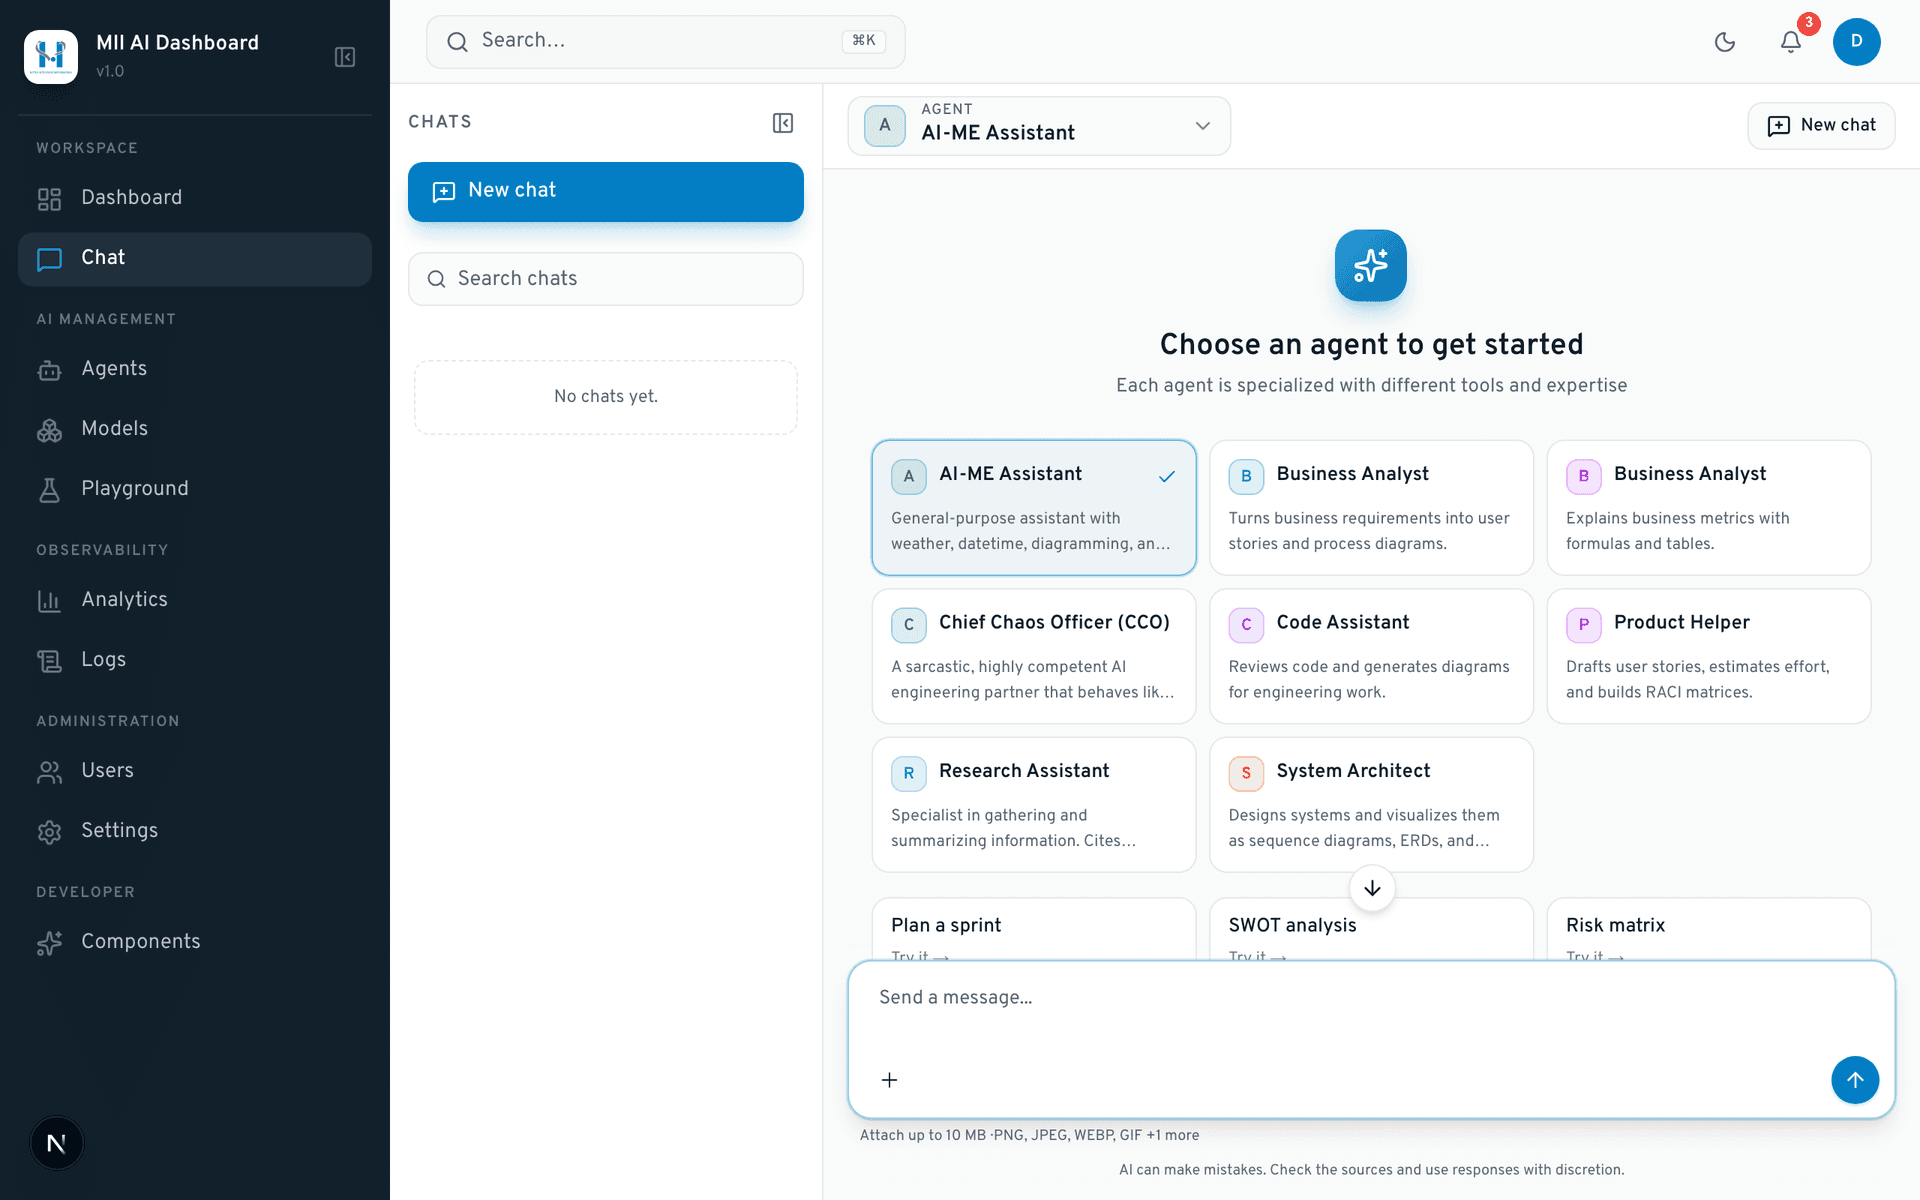Try the SWOT analysis suggestion
The height and width of the screenshot is (1200, 1920).
(1371, 930)
